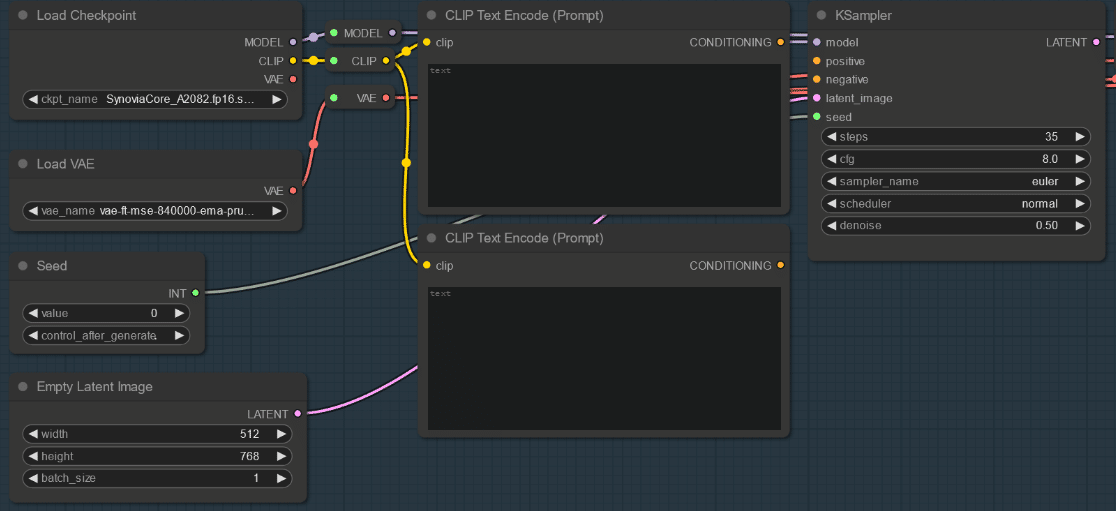Click the LATENT output slot on Empty Latent Image

[297, 413]
